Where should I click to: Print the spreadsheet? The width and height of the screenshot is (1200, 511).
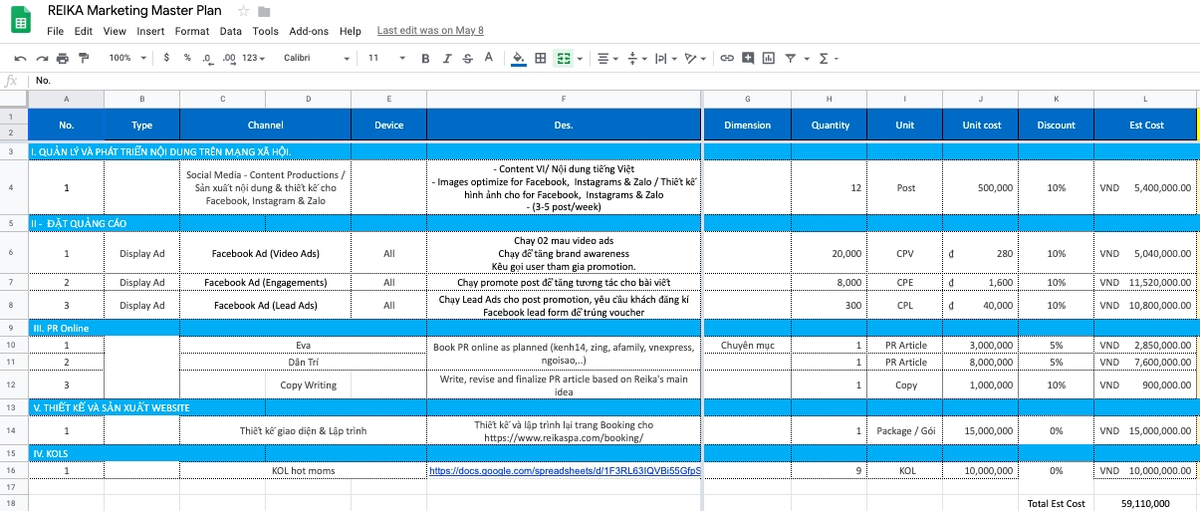pyautogui.click(x=63, y=58)
